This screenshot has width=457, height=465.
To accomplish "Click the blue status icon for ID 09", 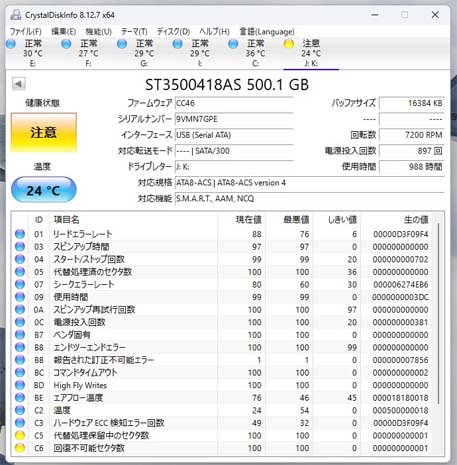I will 20,297.
